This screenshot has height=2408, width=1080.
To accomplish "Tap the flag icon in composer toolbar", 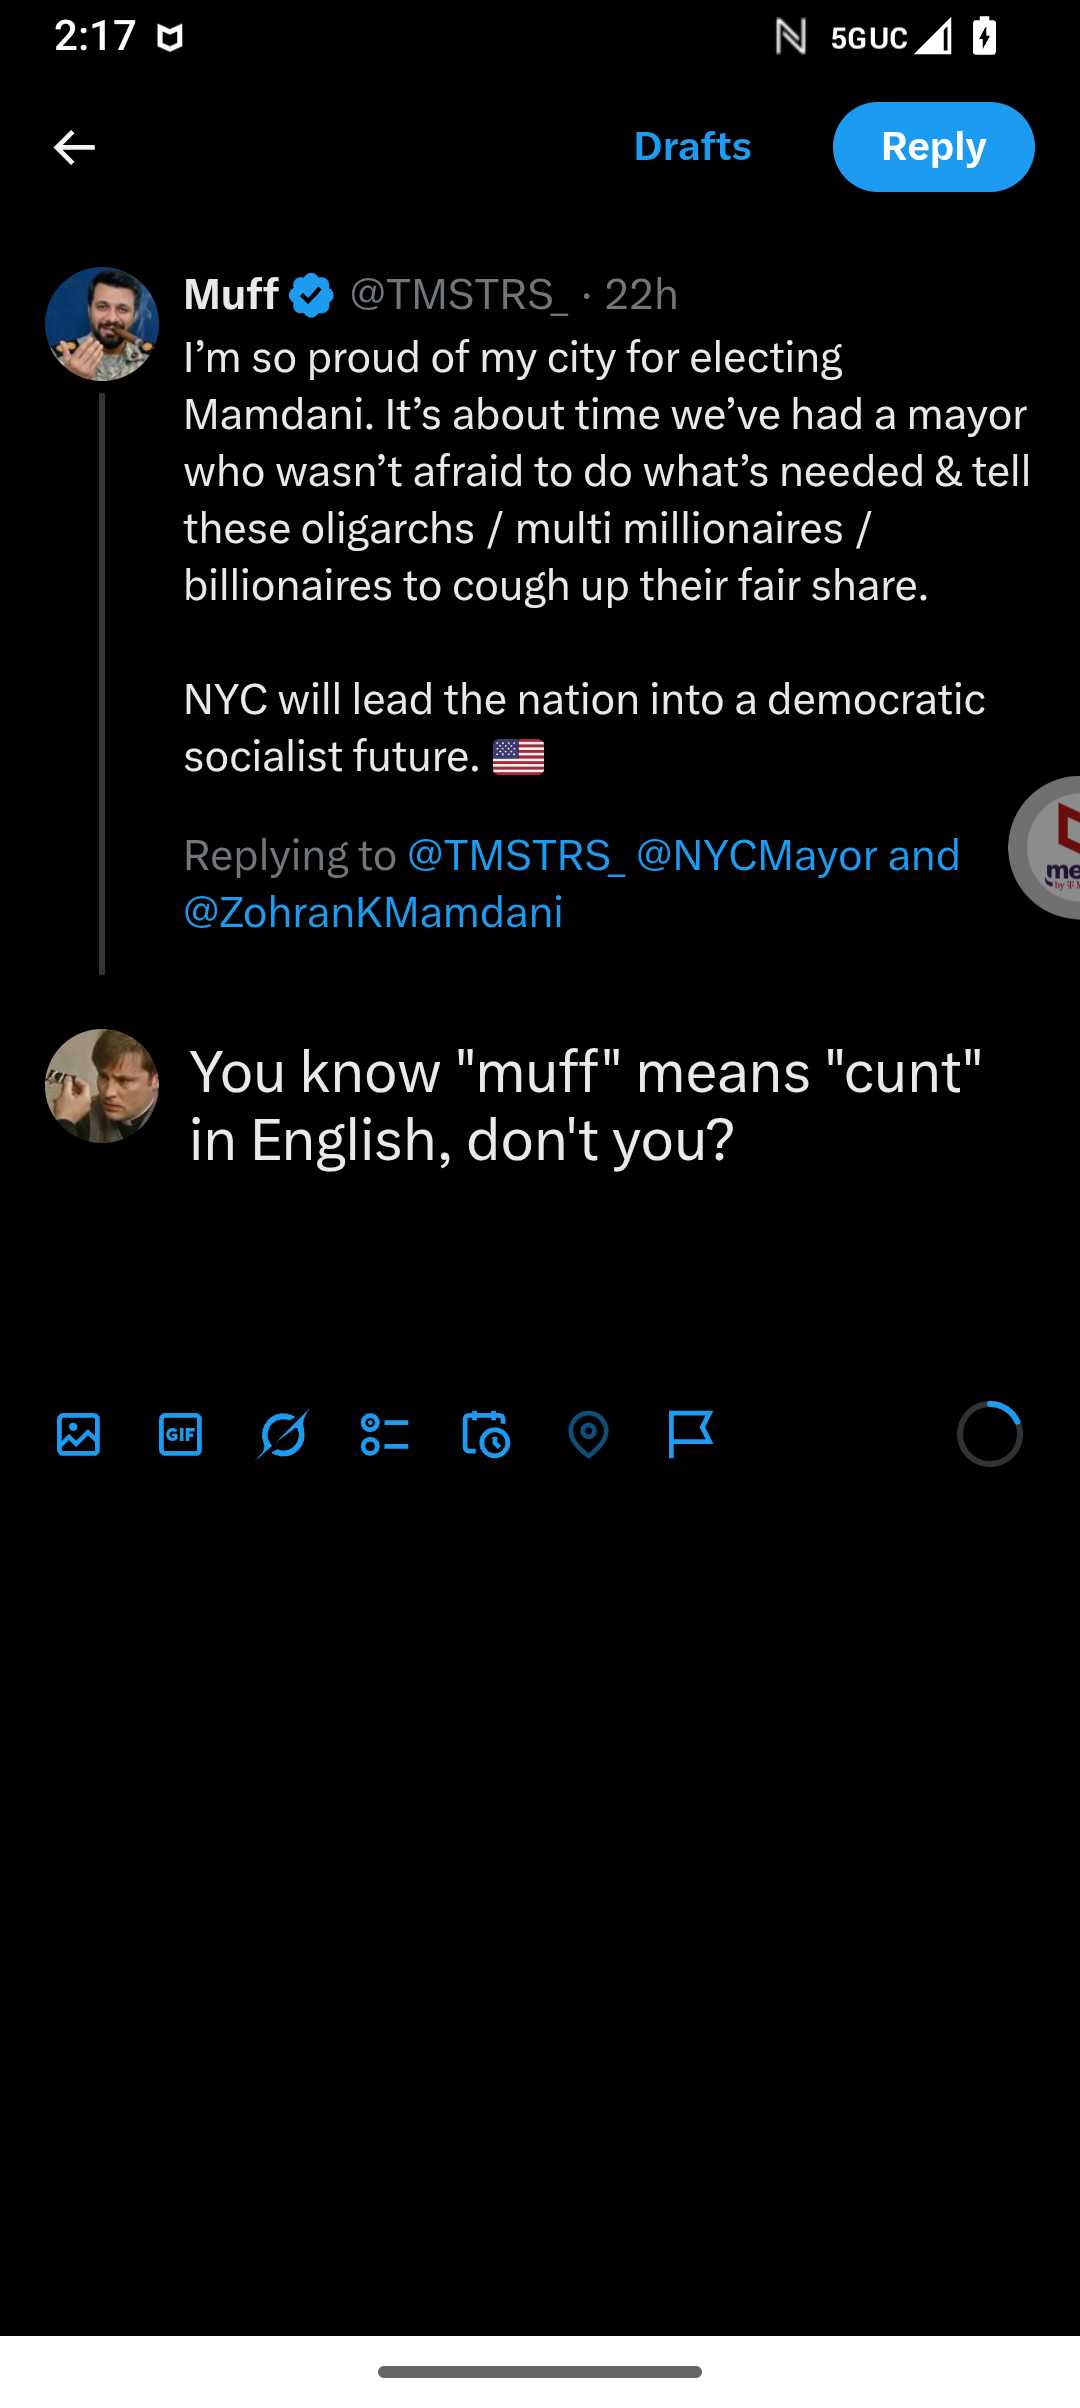I will [690, 1435].
